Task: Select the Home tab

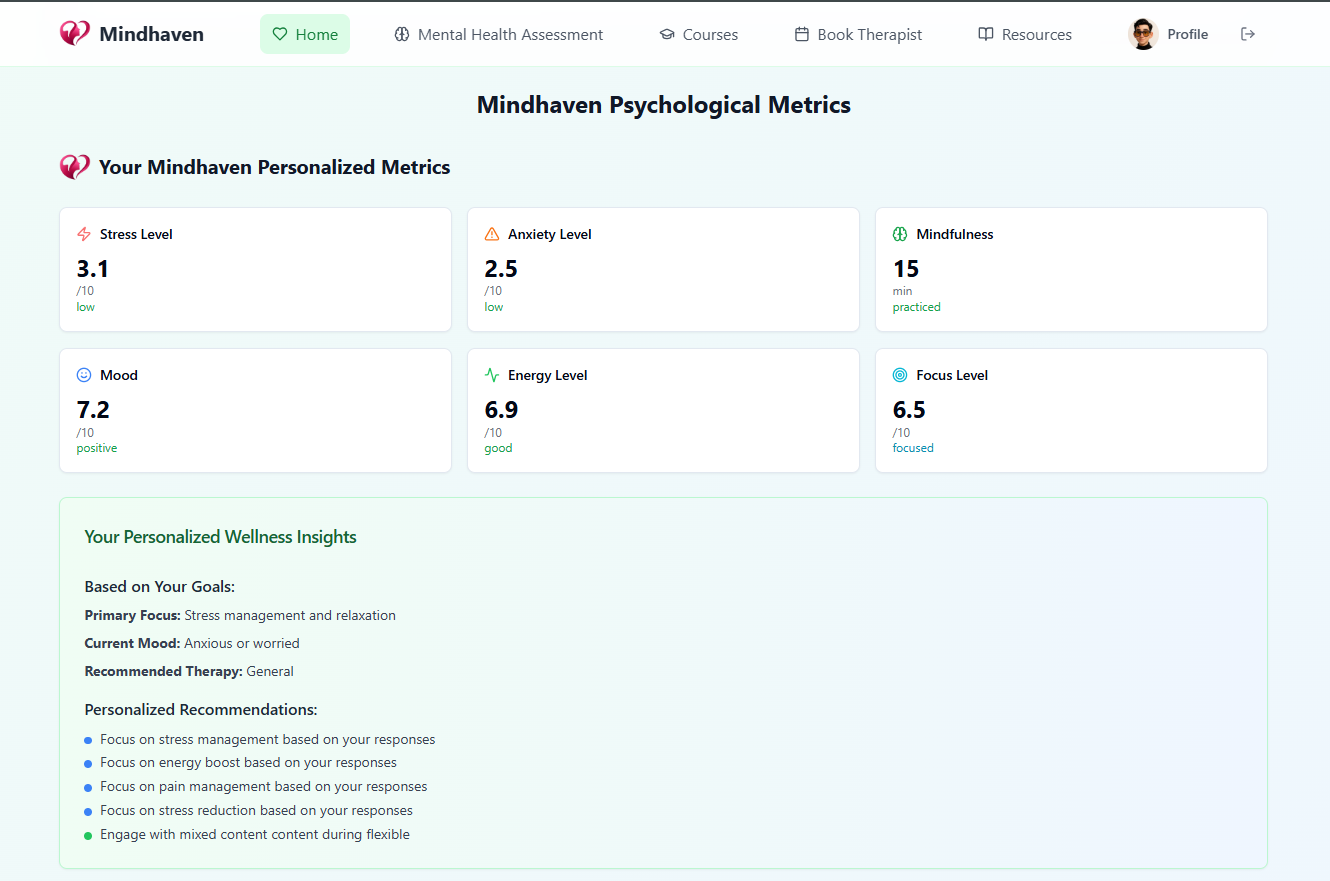Action: point(305,33)
